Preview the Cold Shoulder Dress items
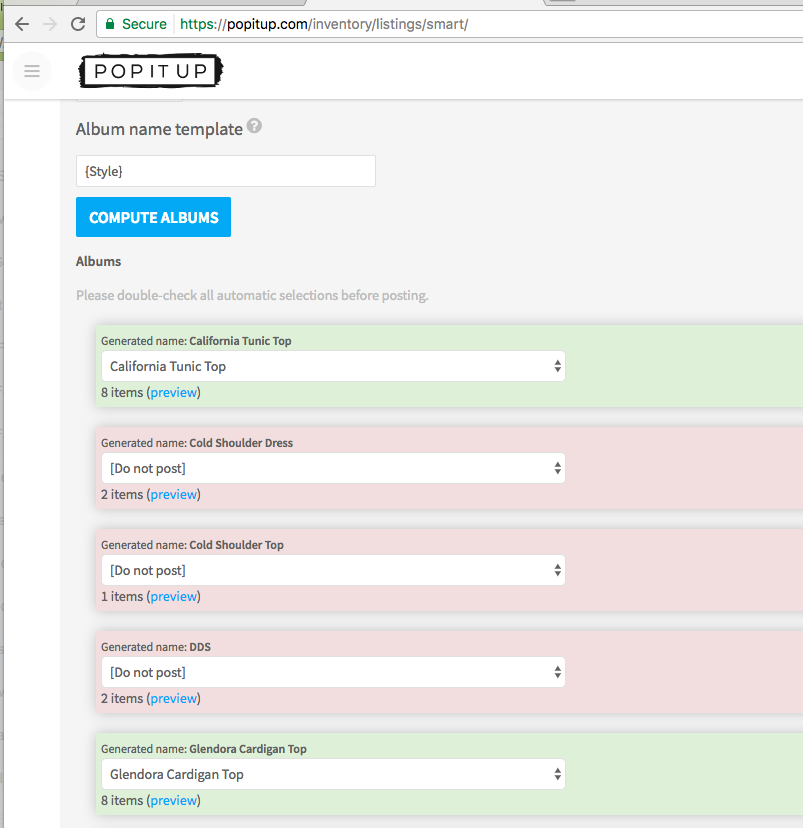 174,494
